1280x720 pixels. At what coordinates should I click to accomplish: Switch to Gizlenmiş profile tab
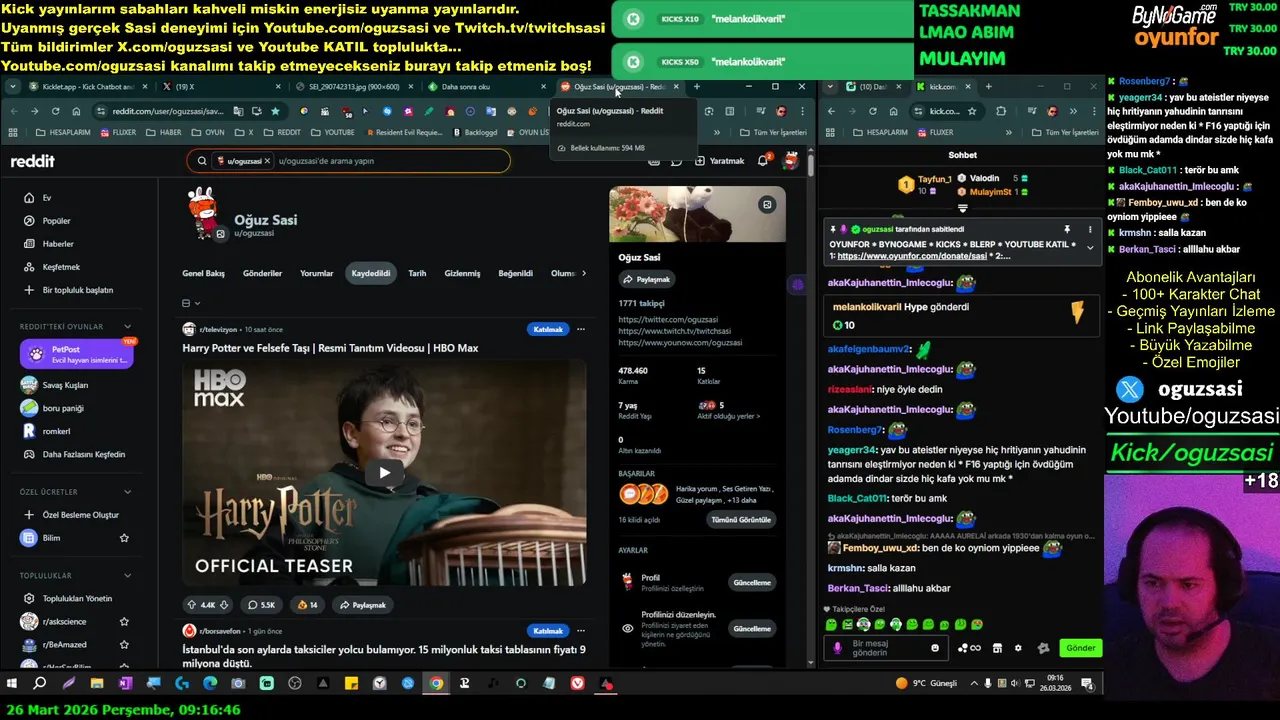click(x=462, y=273)
